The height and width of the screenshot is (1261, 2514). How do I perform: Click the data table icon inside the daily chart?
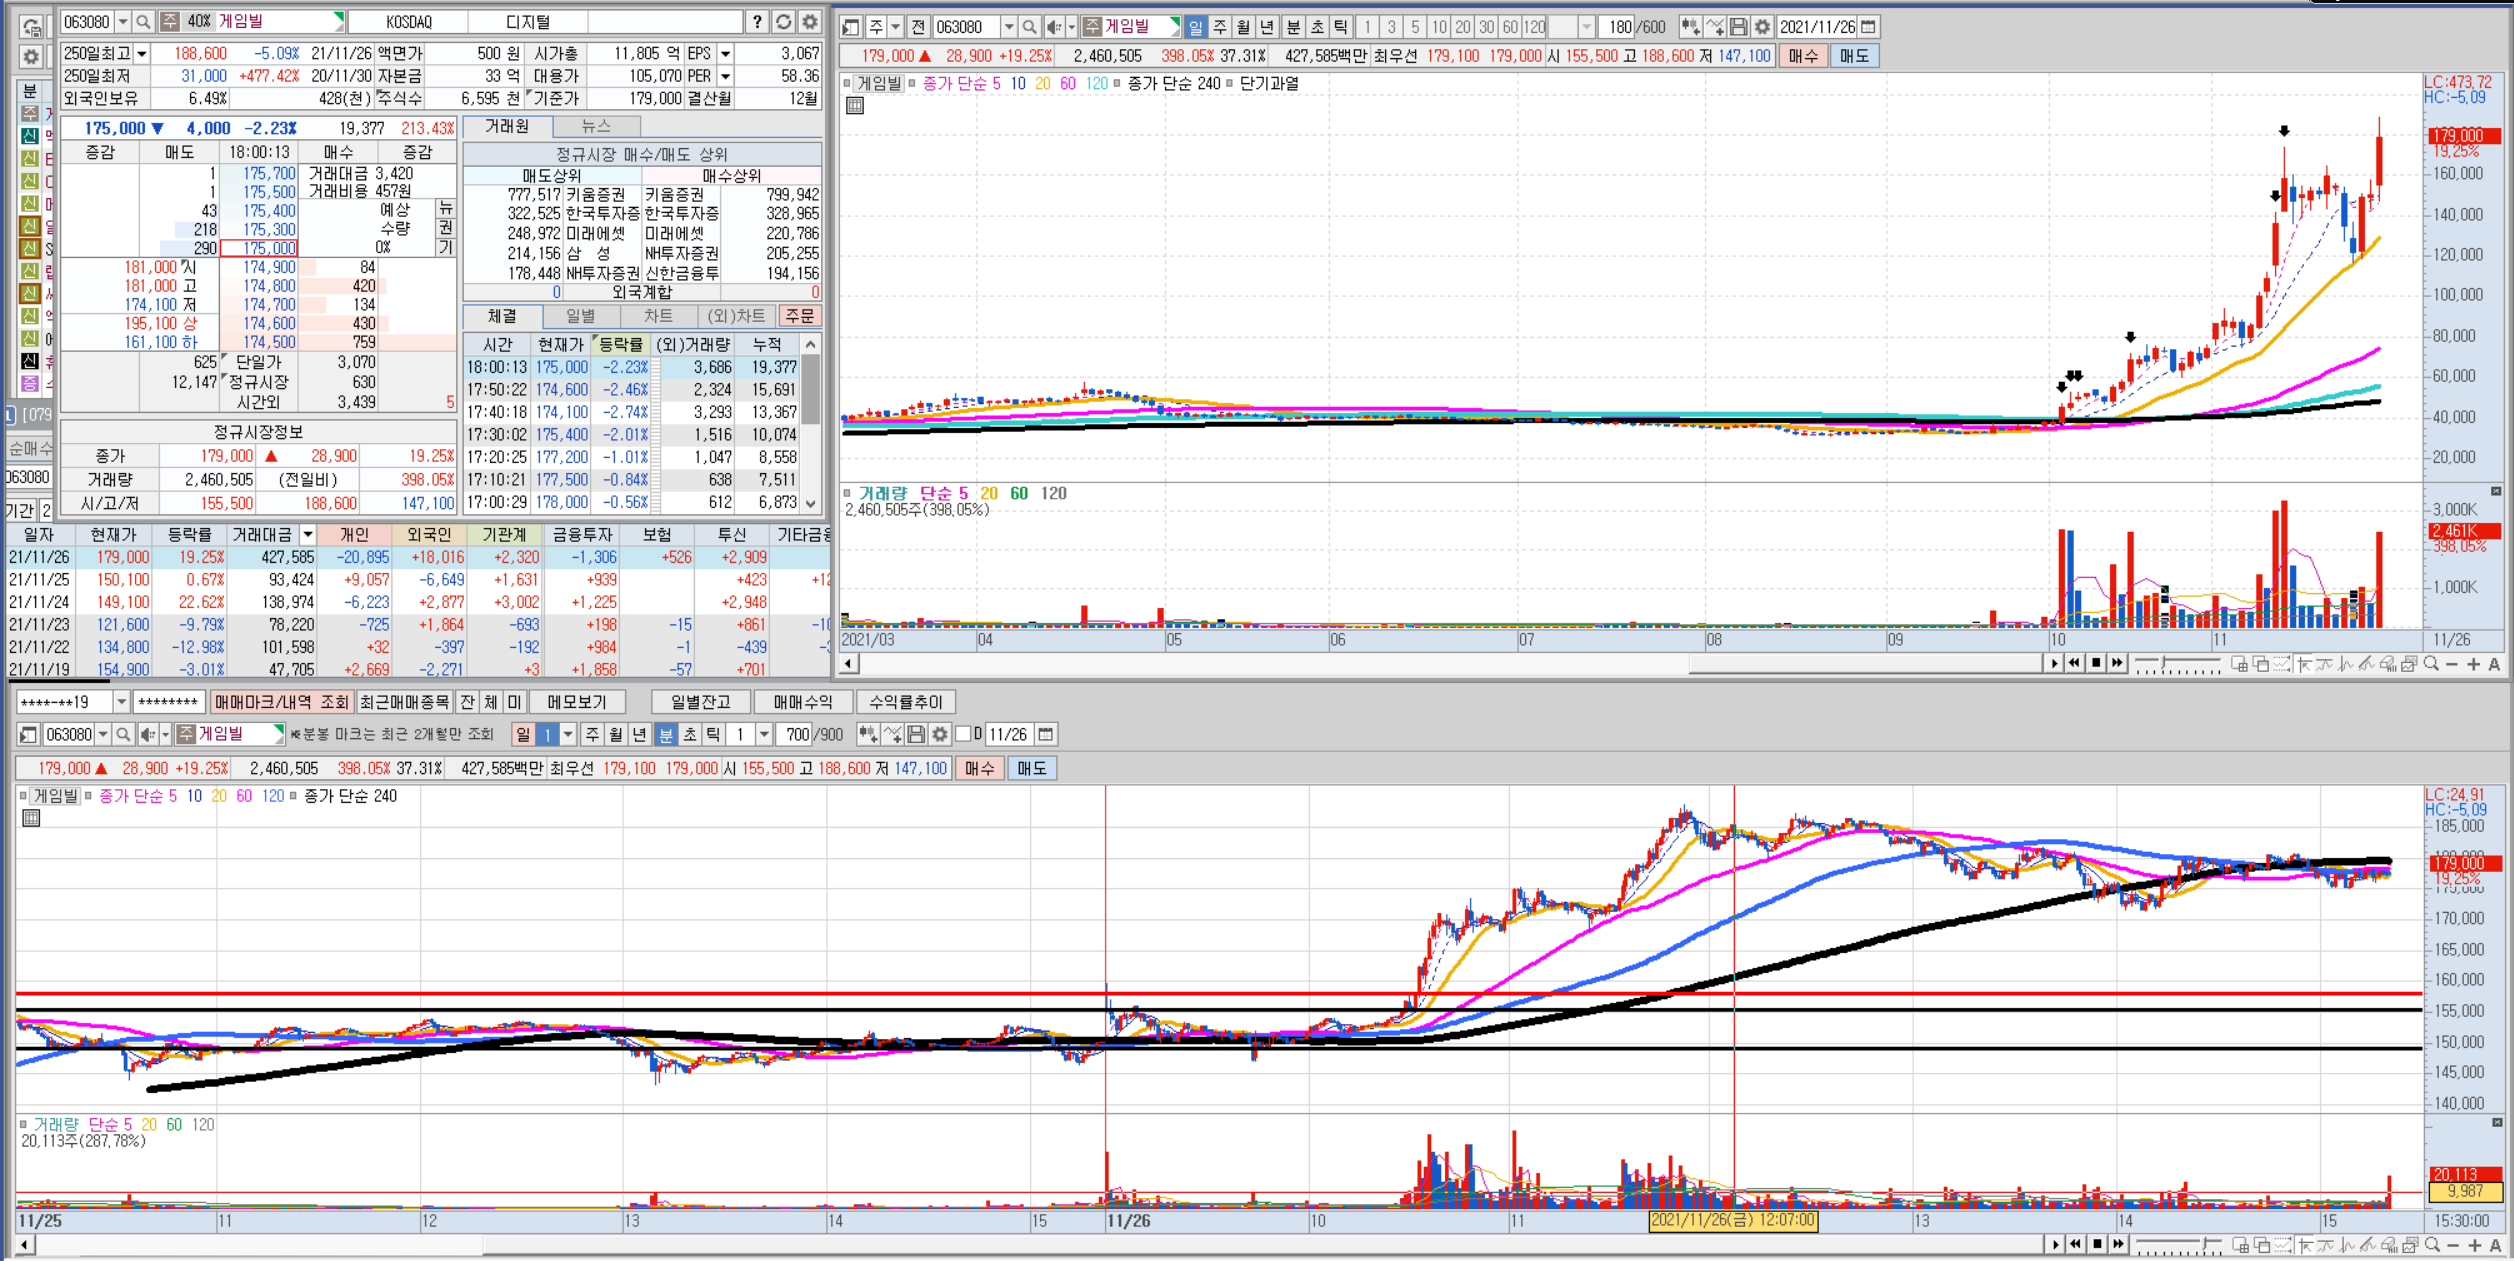[x=855, y=106]
